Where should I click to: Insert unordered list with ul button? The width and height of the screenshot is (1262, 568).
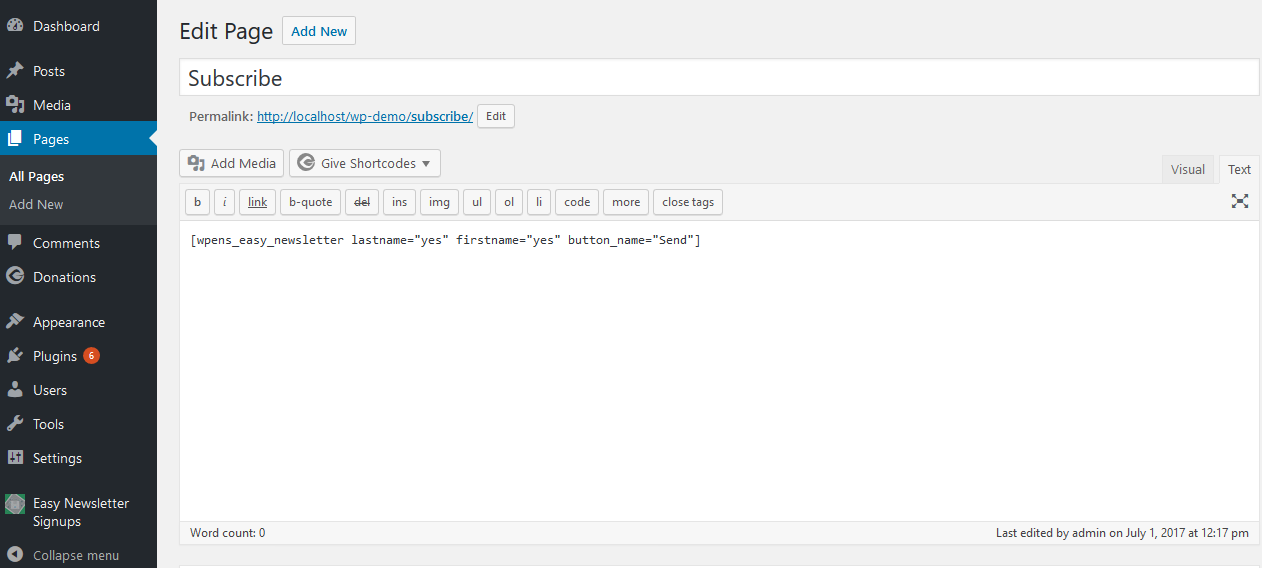pos(477,202)
